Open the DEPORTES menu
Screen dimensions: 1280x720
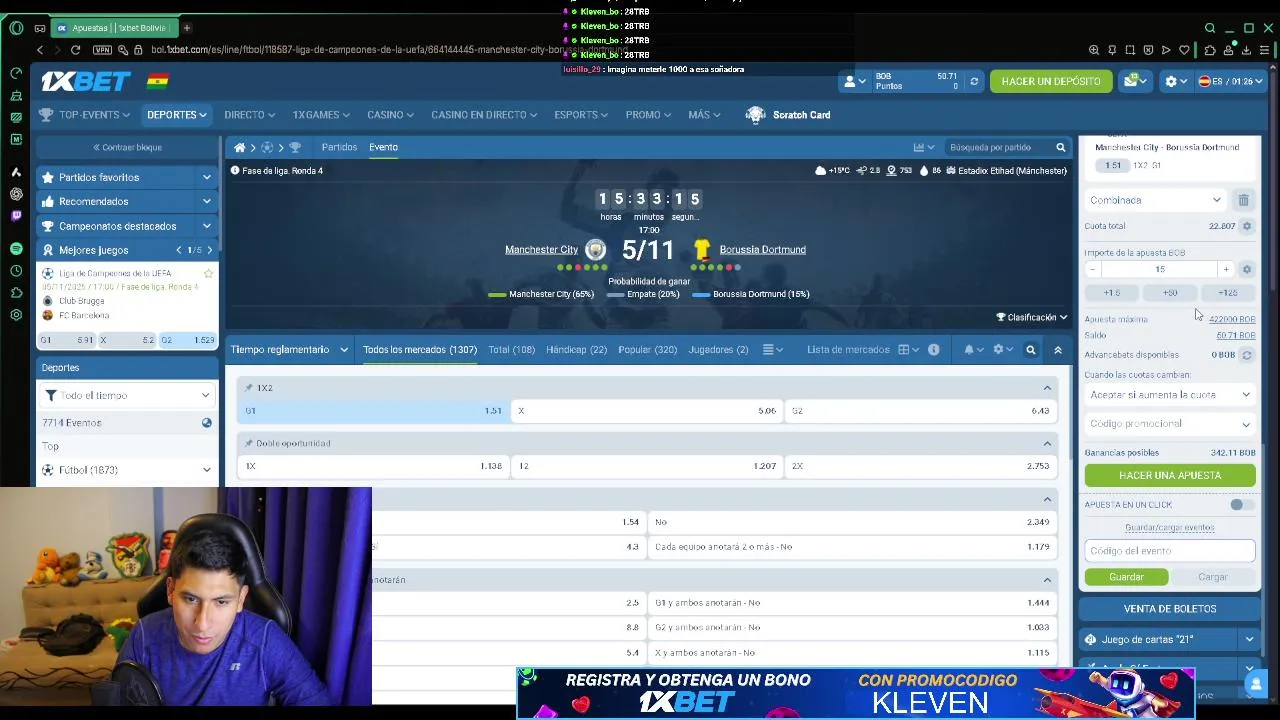pos(176,115)
